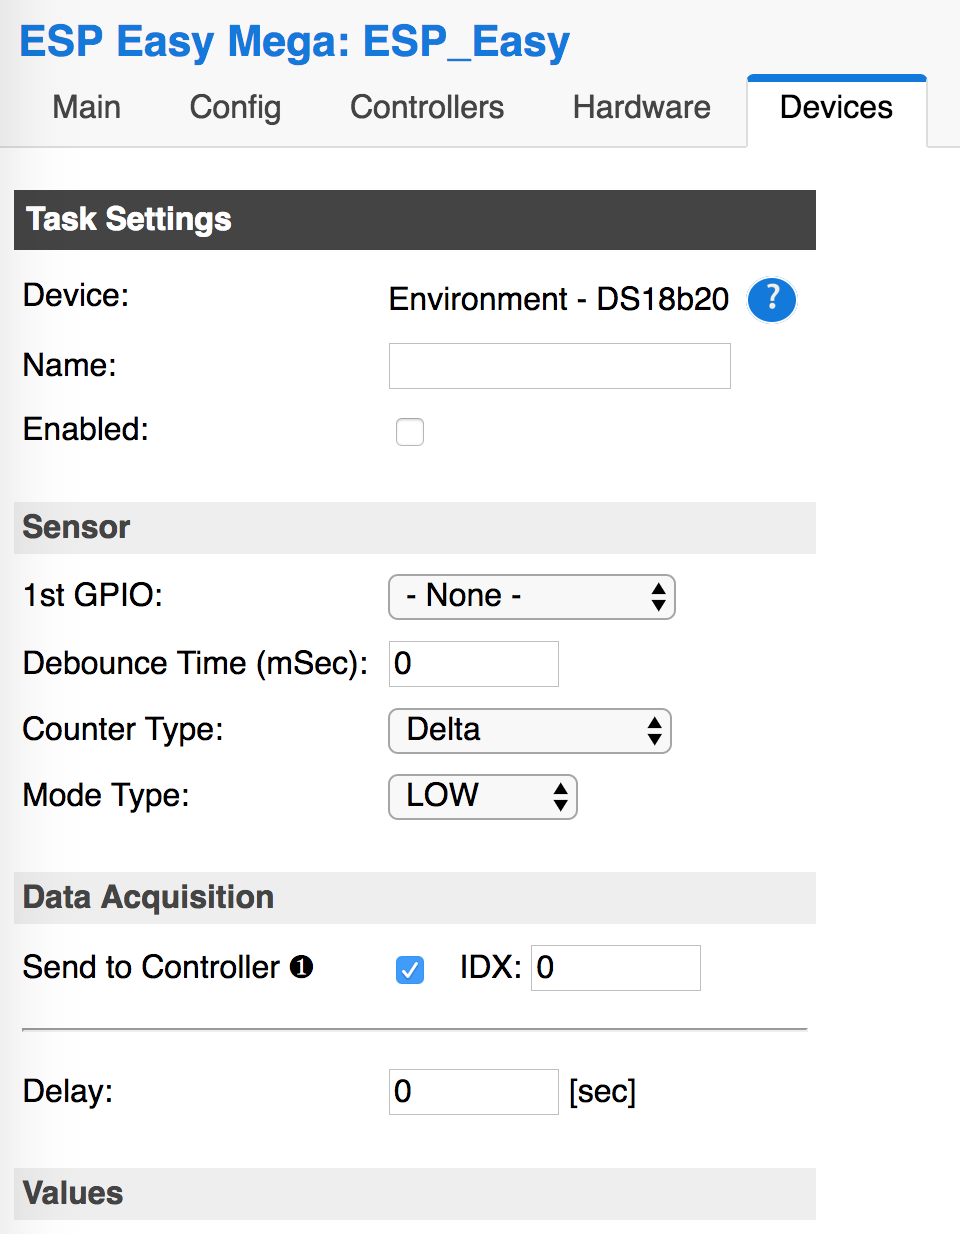Switch to the Config tab
The width and height of the screenshot is (960, 1234).
(x=234, y=107)
